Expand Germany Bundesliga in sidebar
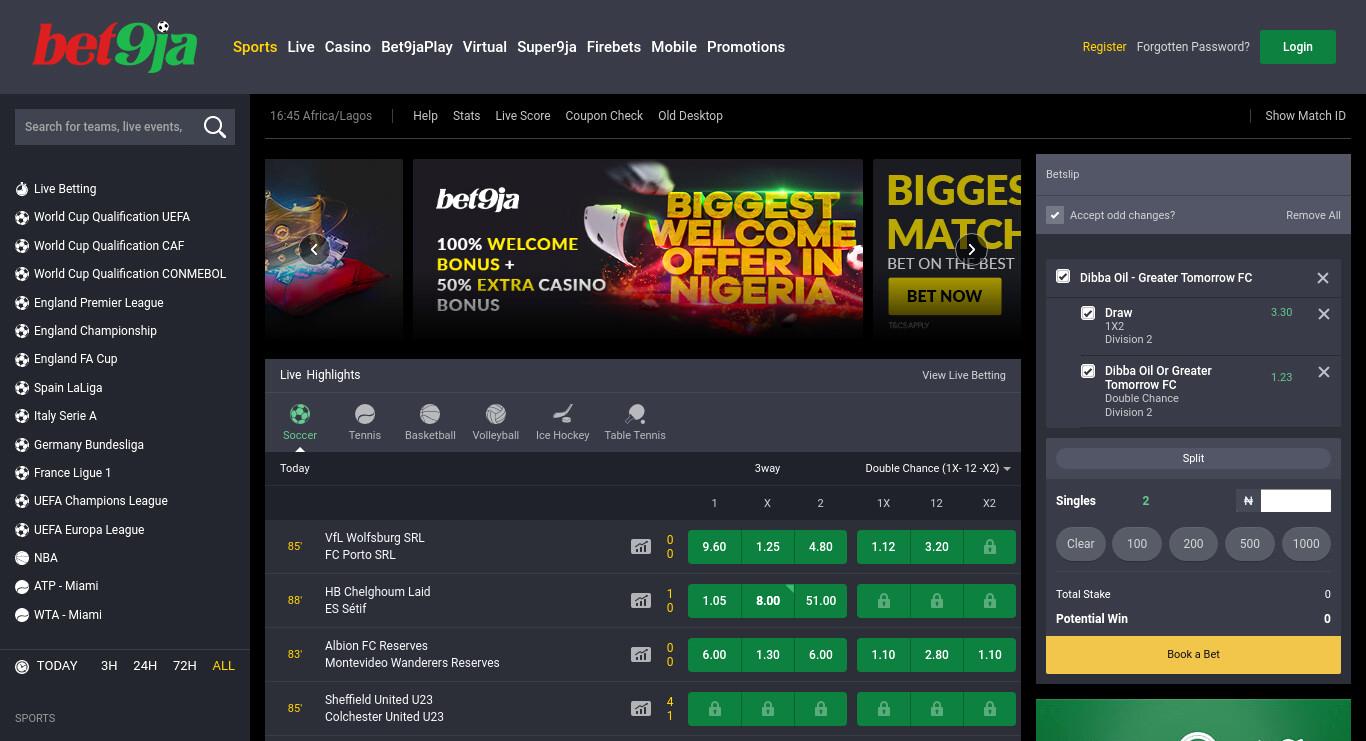Image resolution: width=1366 pixels, height=741 pixels. tap(89, 445)
